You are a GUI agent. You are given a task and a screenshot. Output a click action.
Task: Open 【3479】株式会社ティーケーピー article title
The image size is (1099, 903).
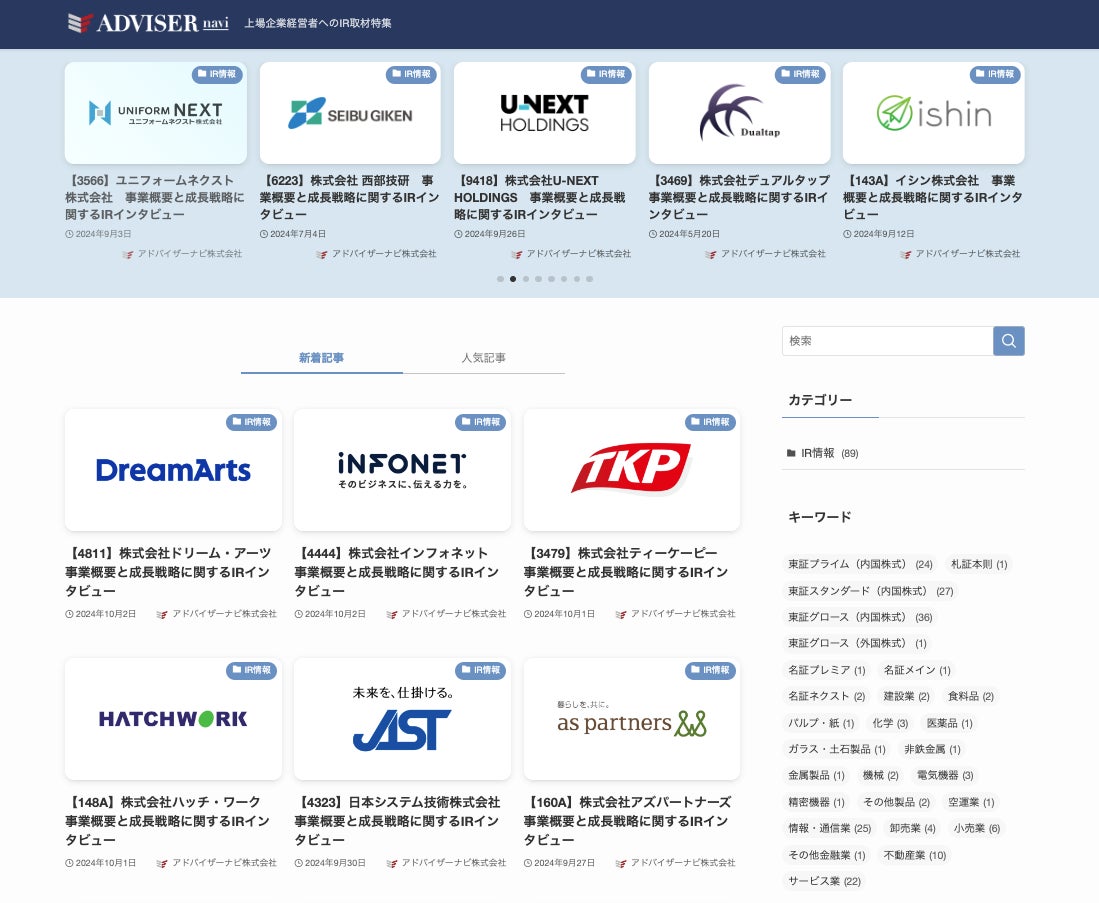point(627,572)
